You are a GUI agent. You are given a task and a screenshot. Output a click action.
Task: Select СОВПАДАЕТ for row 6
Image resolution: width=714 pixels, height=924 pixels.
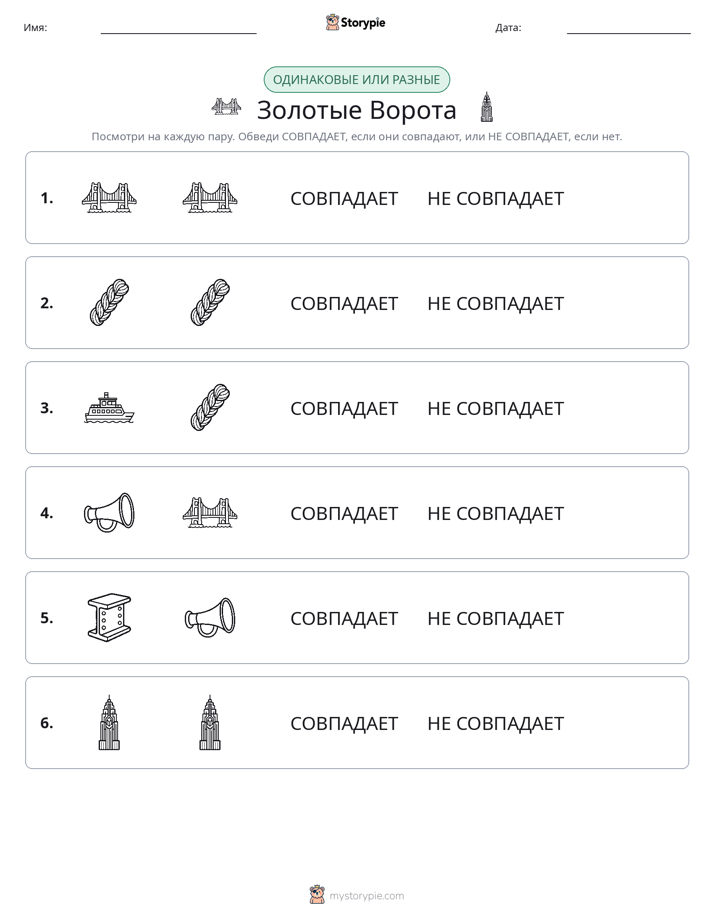pos(344,724)
